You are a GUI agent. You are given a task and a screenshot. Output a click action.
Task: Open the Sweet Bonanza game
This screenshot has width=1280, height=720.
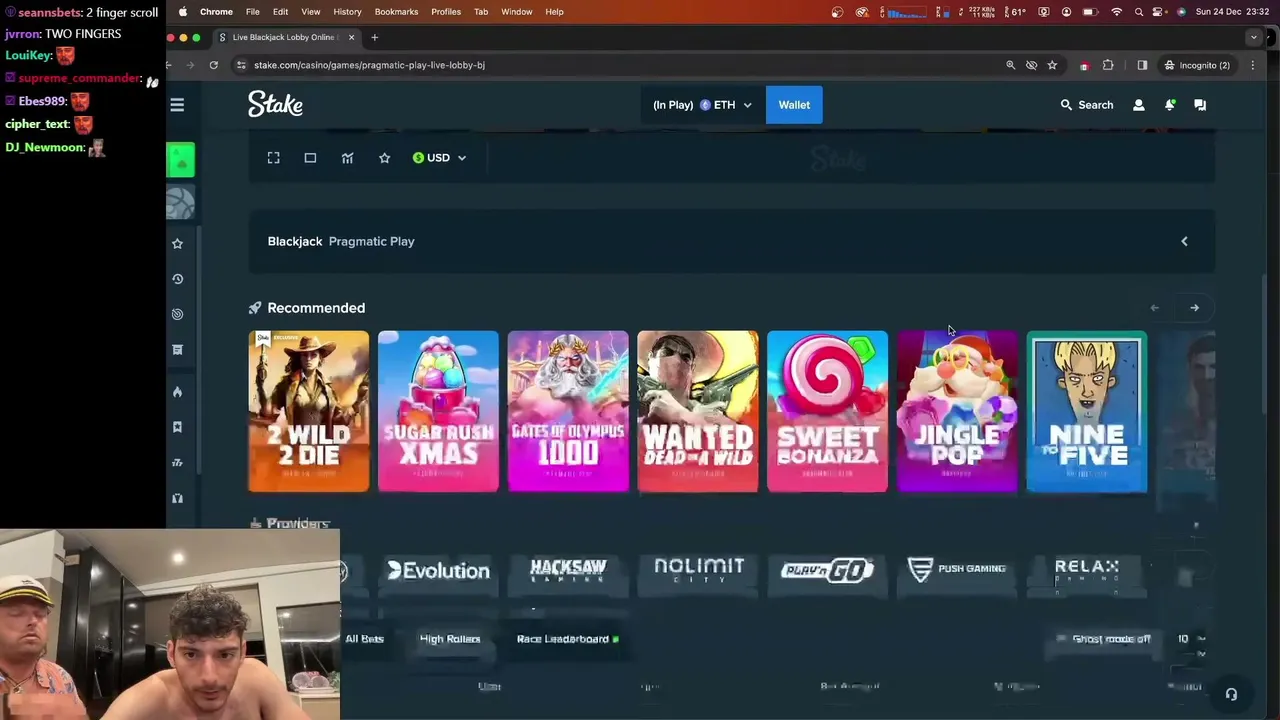pos(827,411)
